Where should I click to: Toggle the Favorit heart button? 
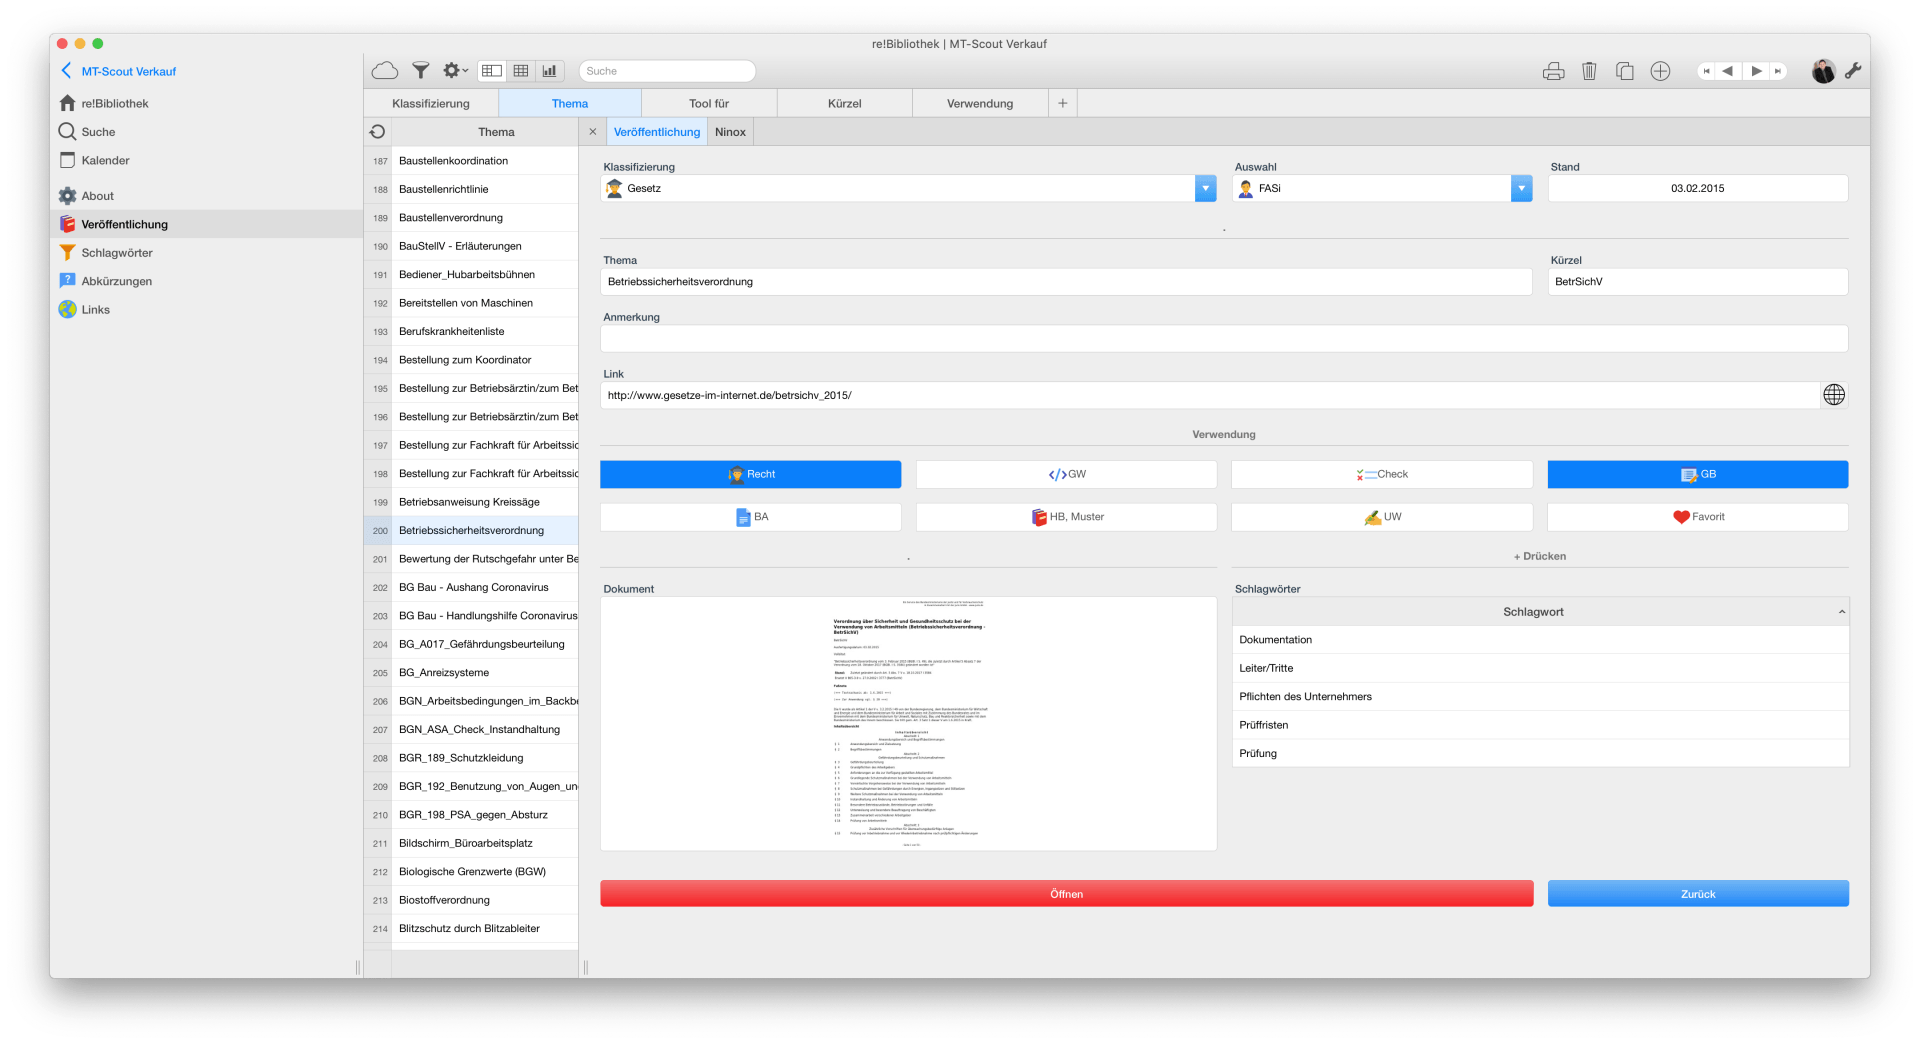1697,517
